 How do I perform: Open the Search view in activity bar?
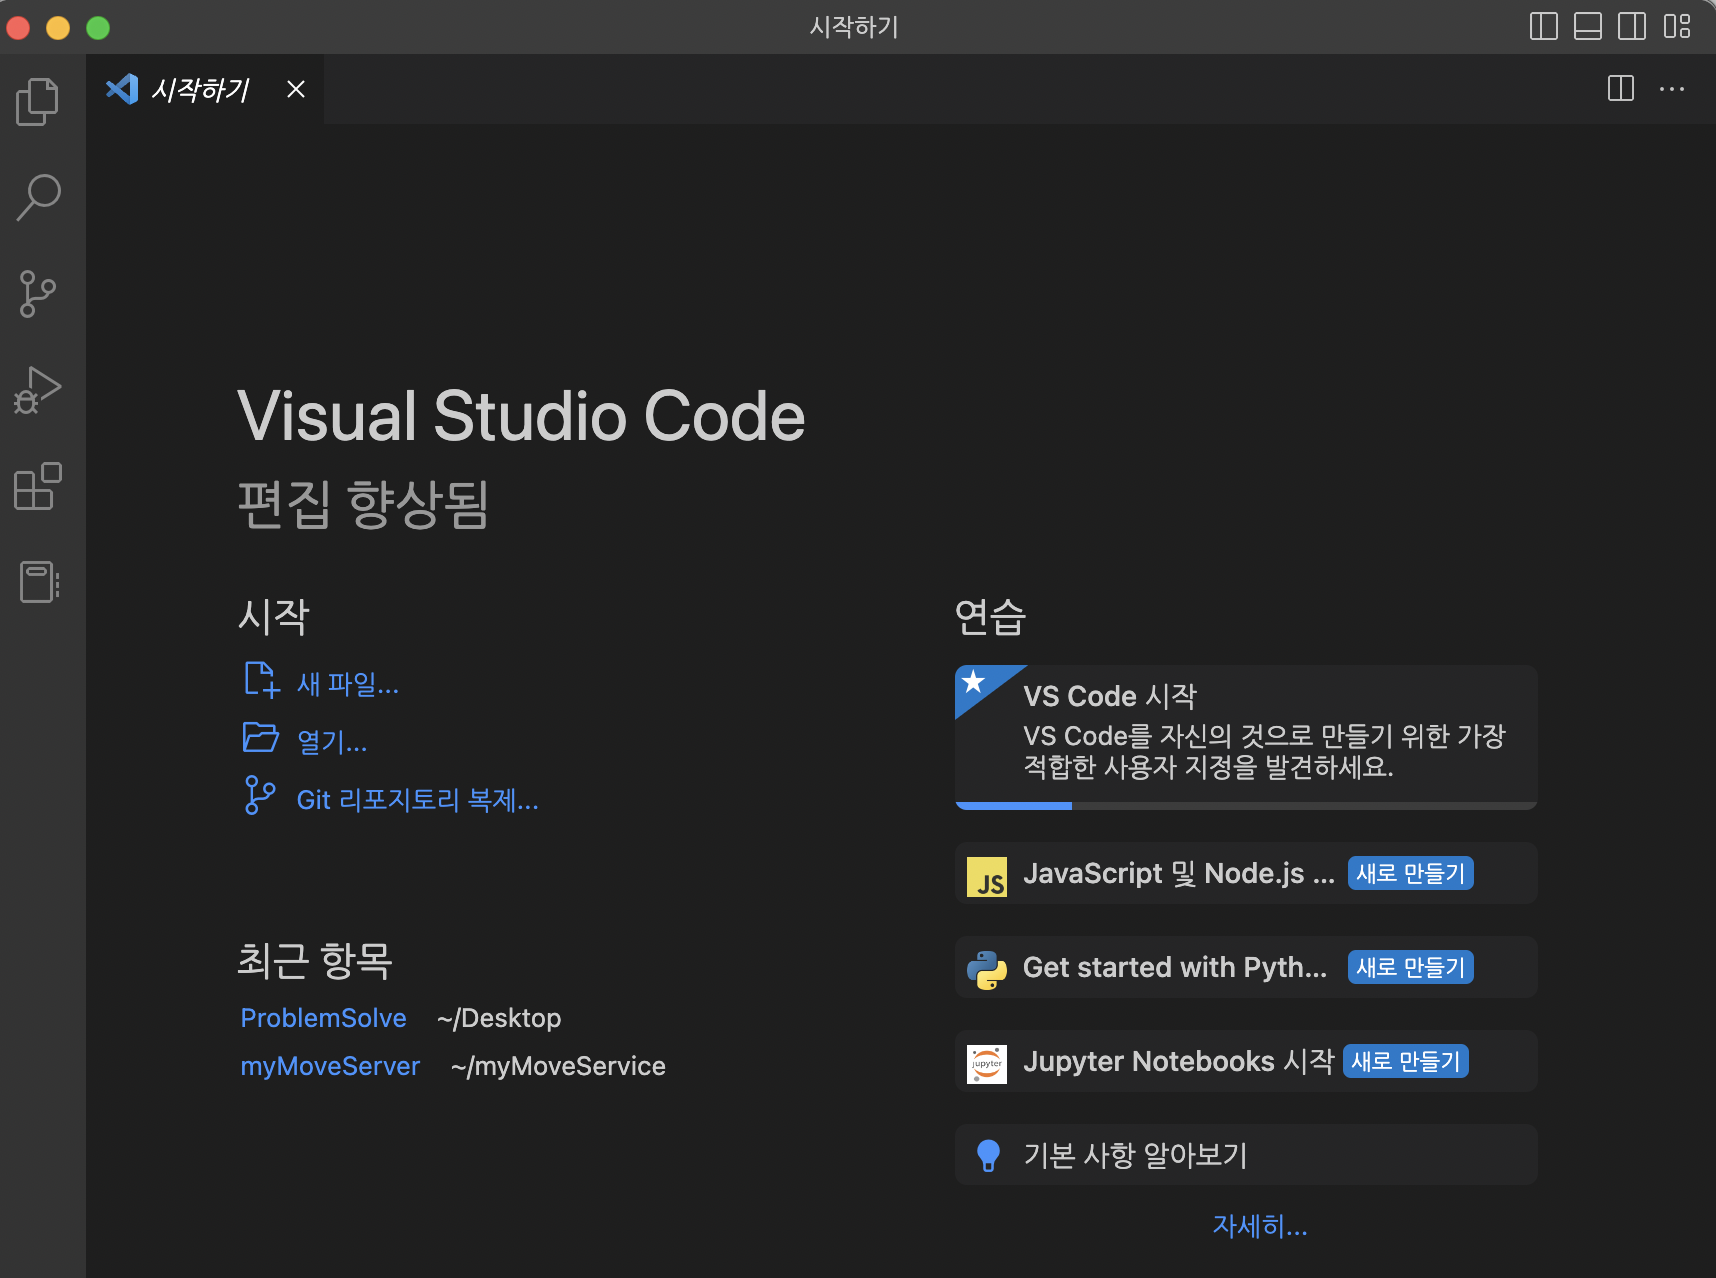click(38, 197)
